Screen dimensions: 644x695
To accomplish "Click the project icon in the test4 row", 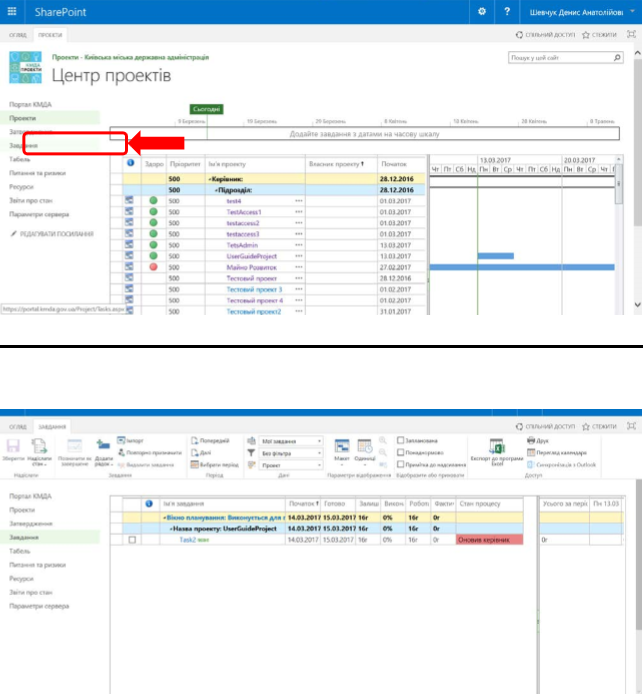I will coord(130,201).
